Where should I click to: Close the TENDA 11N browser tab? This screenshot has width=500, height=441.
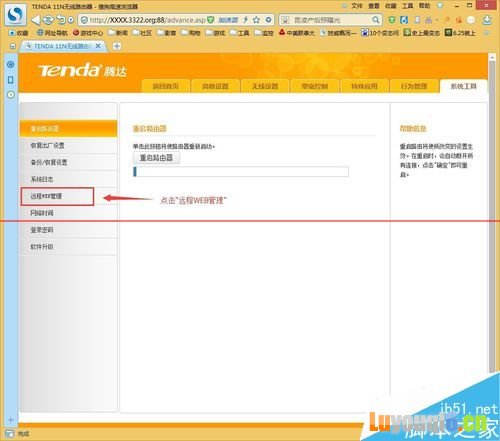click(x=98, y=46)
